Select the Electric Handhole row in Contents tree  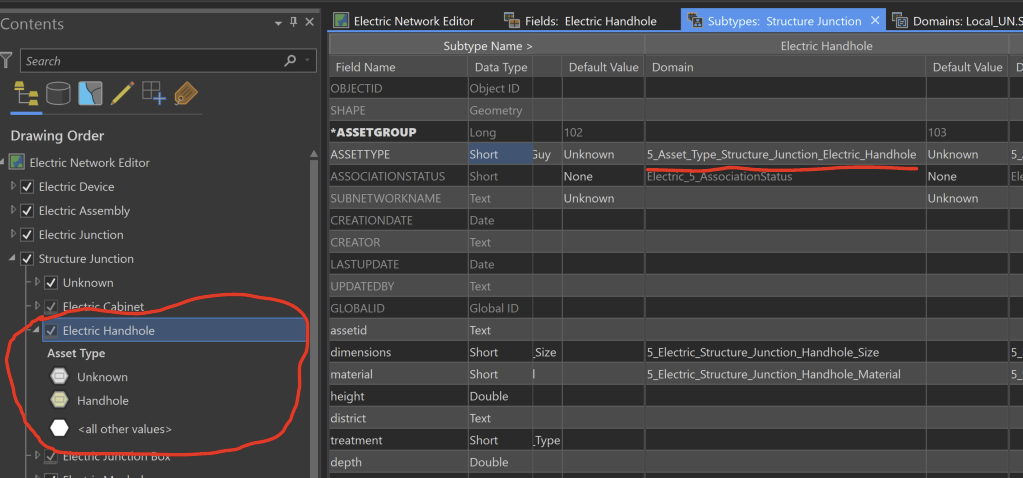tap(174, 331)
